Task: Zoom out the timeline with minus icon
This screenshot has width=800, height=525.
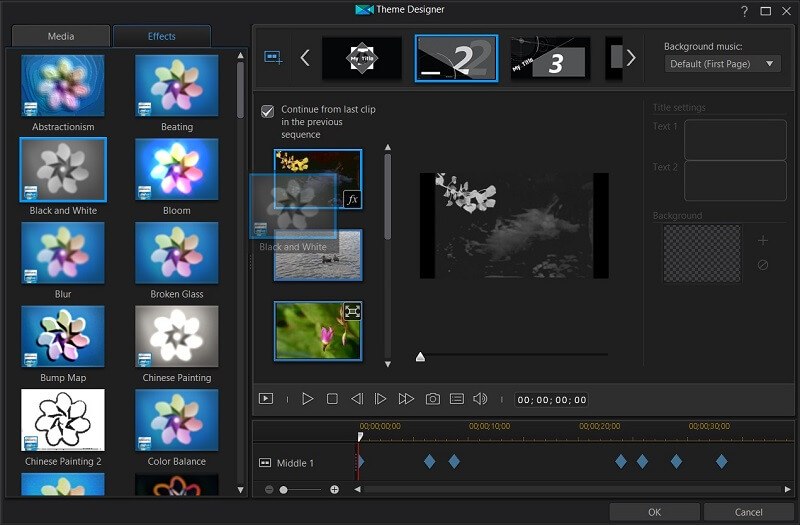Action: 269,490
